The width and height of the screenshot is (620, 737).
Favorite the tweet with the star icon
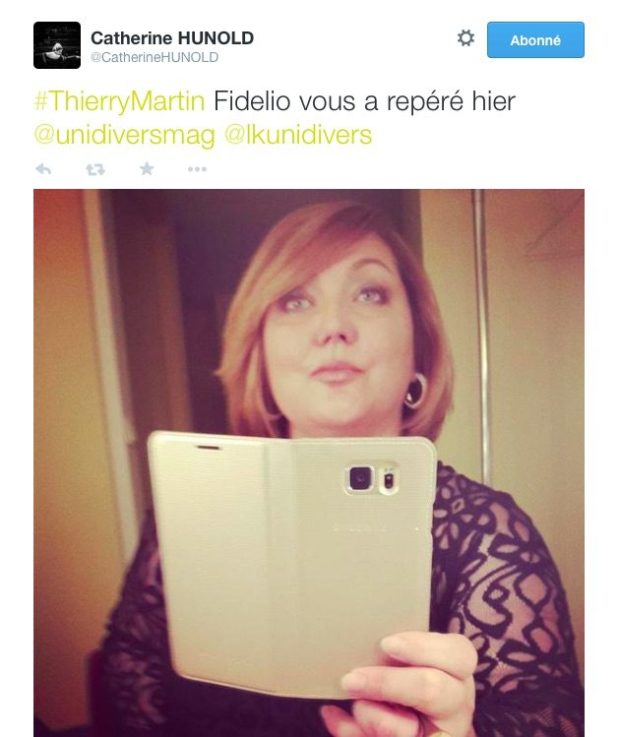pyautogui.click(x=147, y=168)
